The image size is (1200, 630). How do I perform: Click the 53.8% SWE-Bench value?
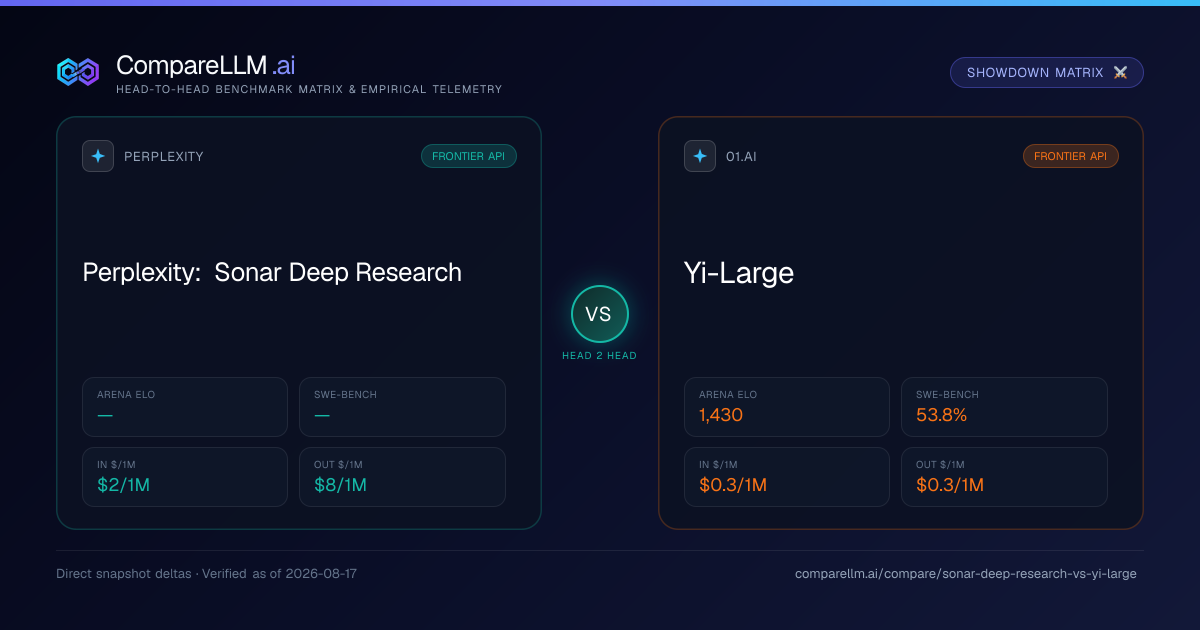[x=942, y=415]
